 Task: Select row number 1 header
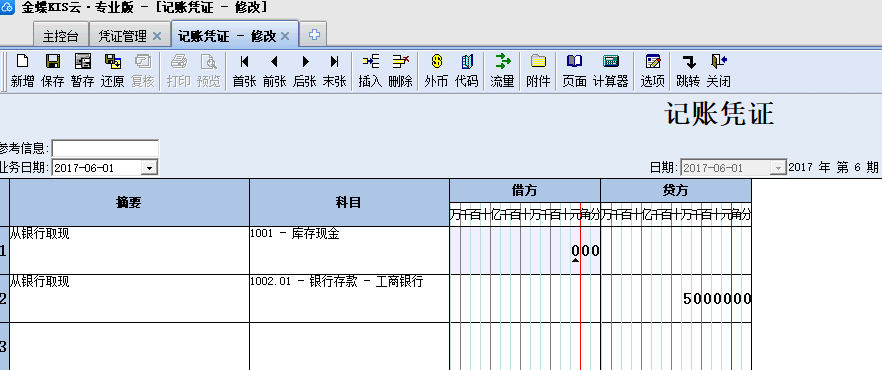click(x=4, y=250)
